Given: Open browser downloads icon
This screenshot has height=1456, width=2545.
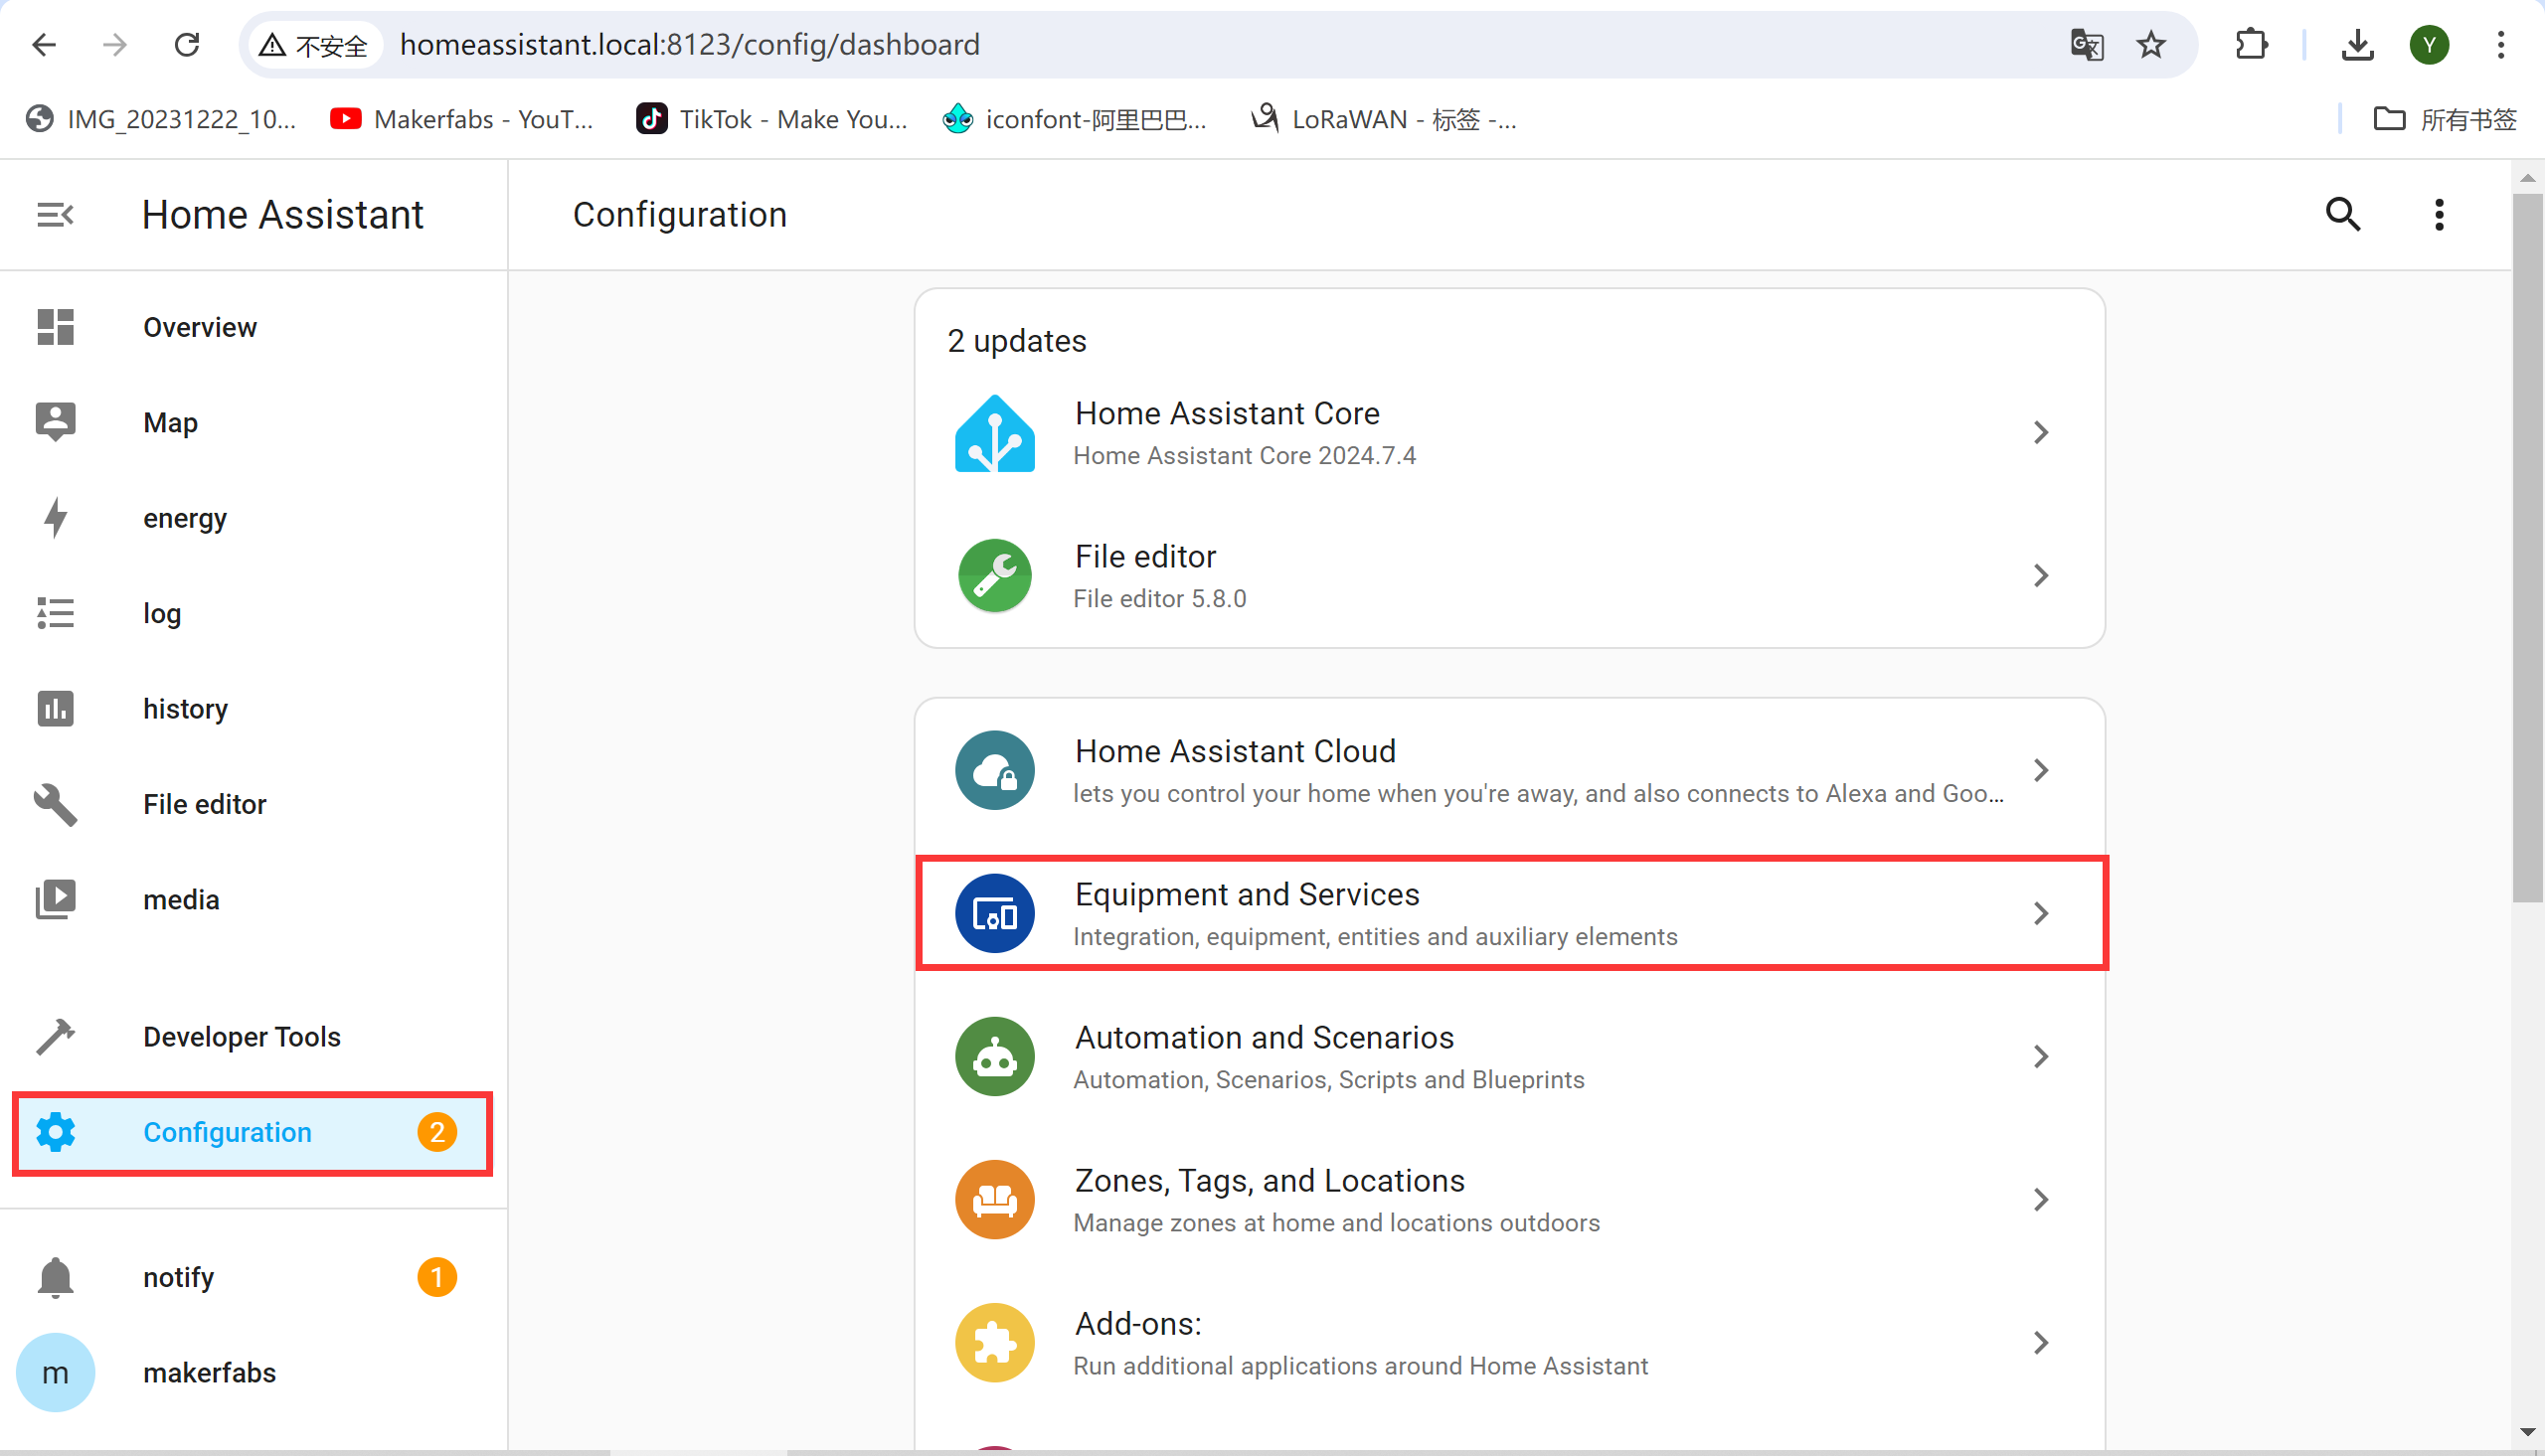Looking at the screenshot, I should click(2357, 44).
